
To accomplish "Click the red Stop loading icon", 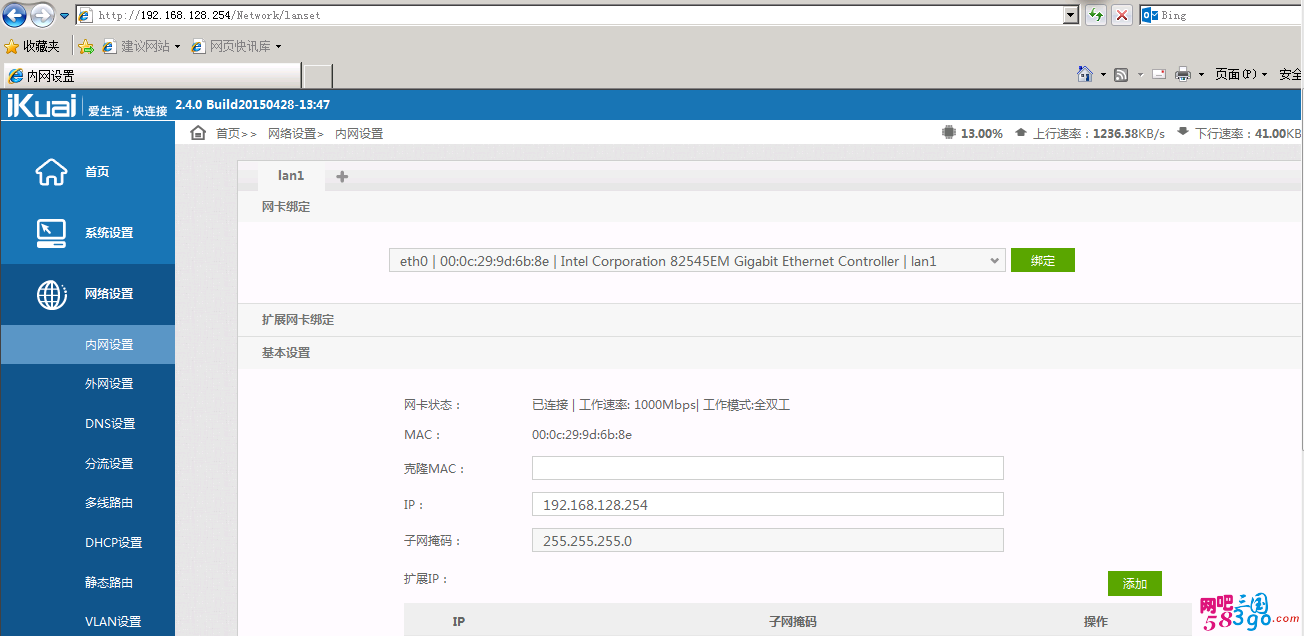I will (x=1123, y=15).
